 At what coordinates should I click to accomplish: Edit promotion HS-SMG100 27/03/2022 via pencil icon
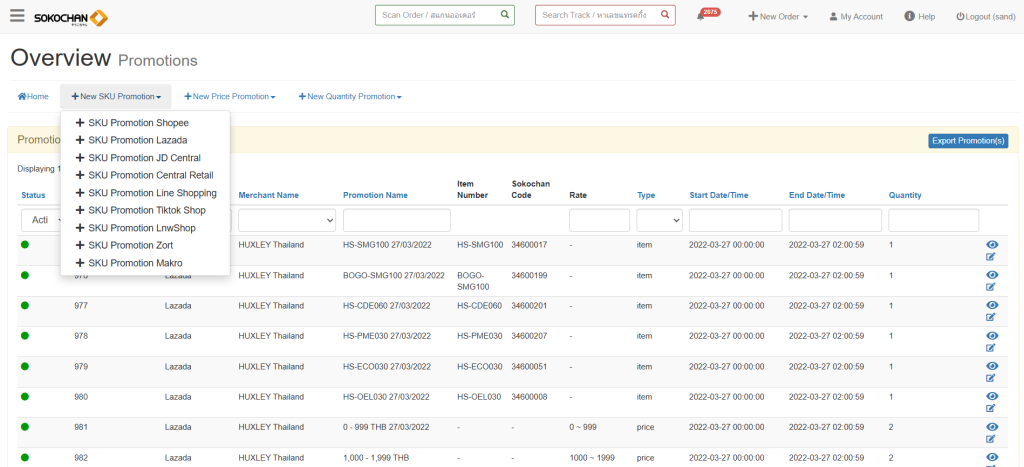[x=991, y=257]
